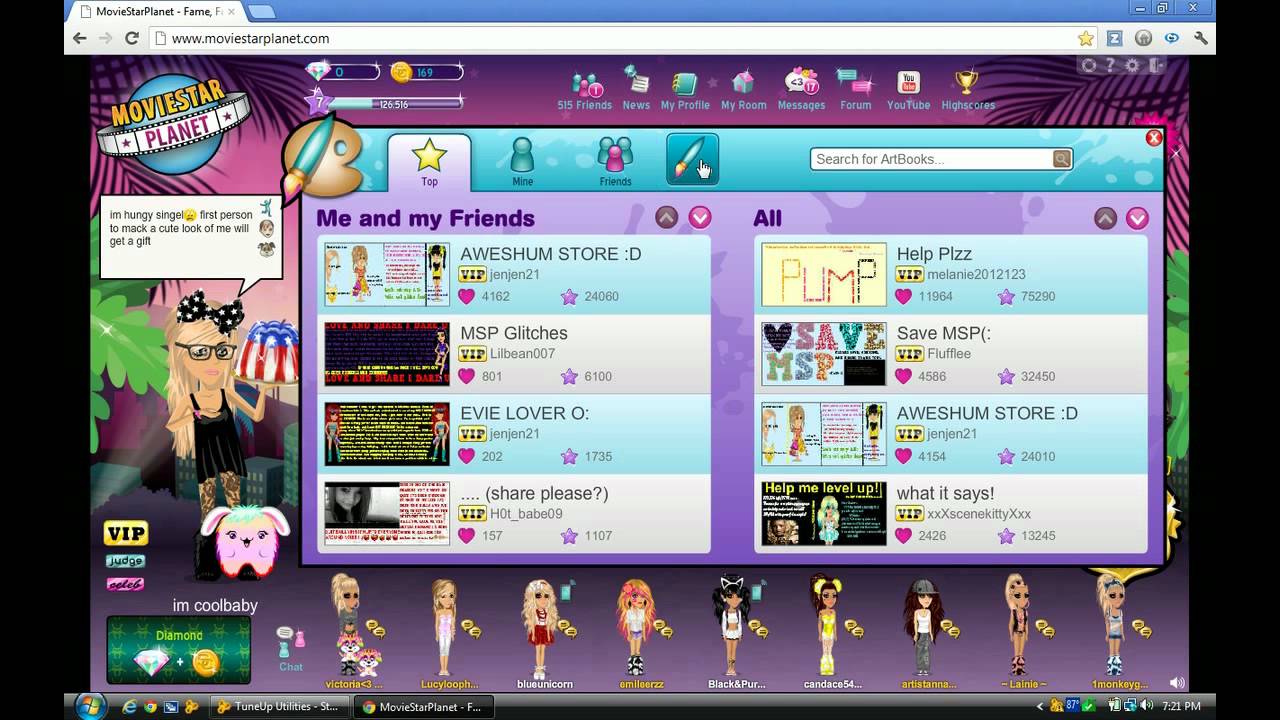Click the level progress bar showing 126,516

[395, 104]
